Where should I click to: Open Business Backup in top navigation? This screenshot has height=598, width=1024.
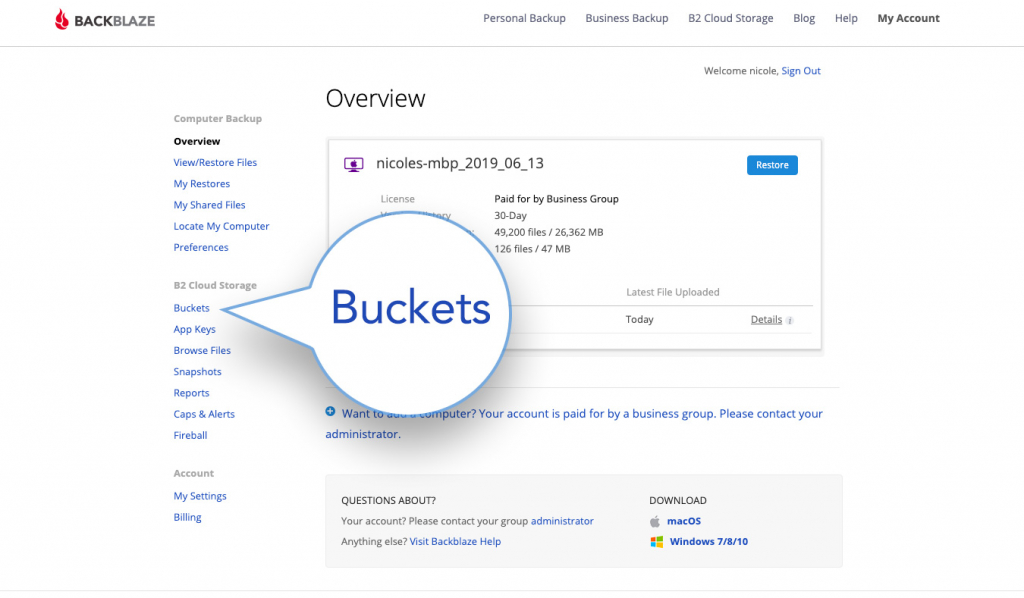627,18
